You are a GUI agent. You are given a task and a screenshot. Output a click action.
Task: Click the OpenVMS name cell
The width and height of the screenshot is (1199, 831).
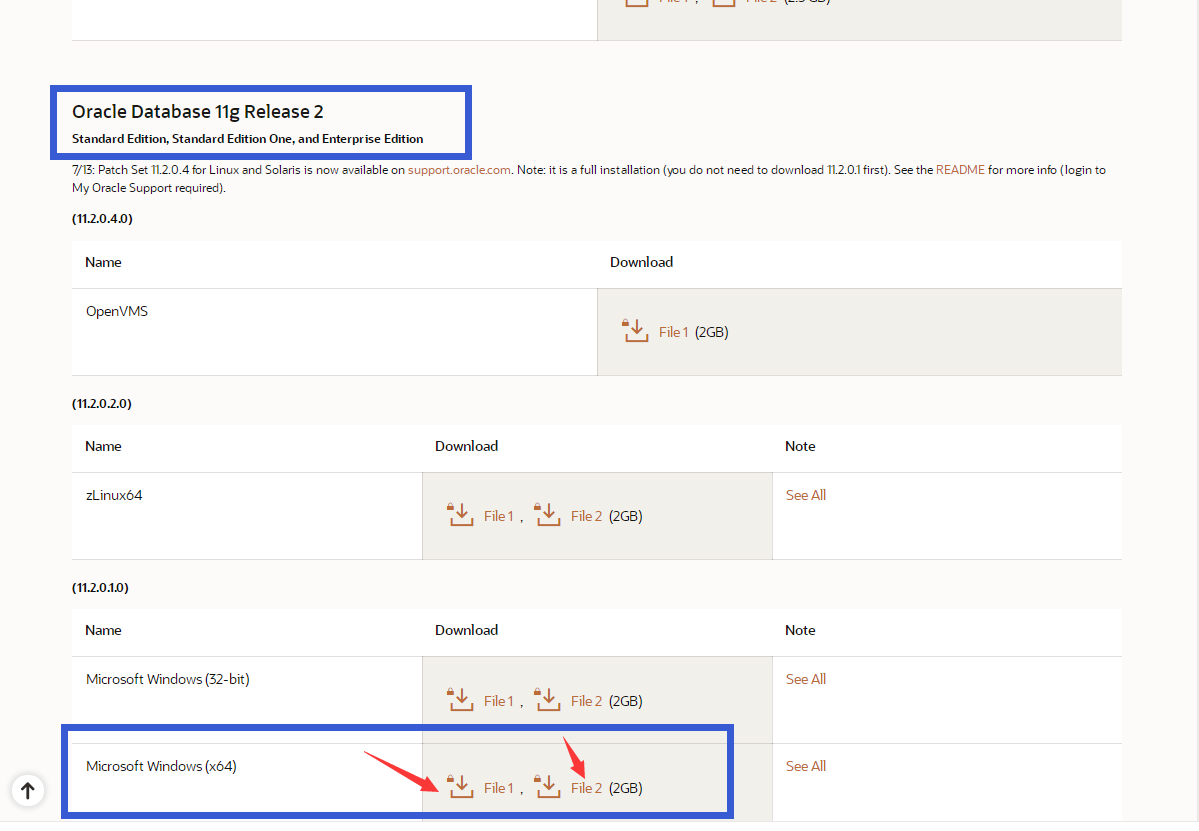(x=334, y=332)
